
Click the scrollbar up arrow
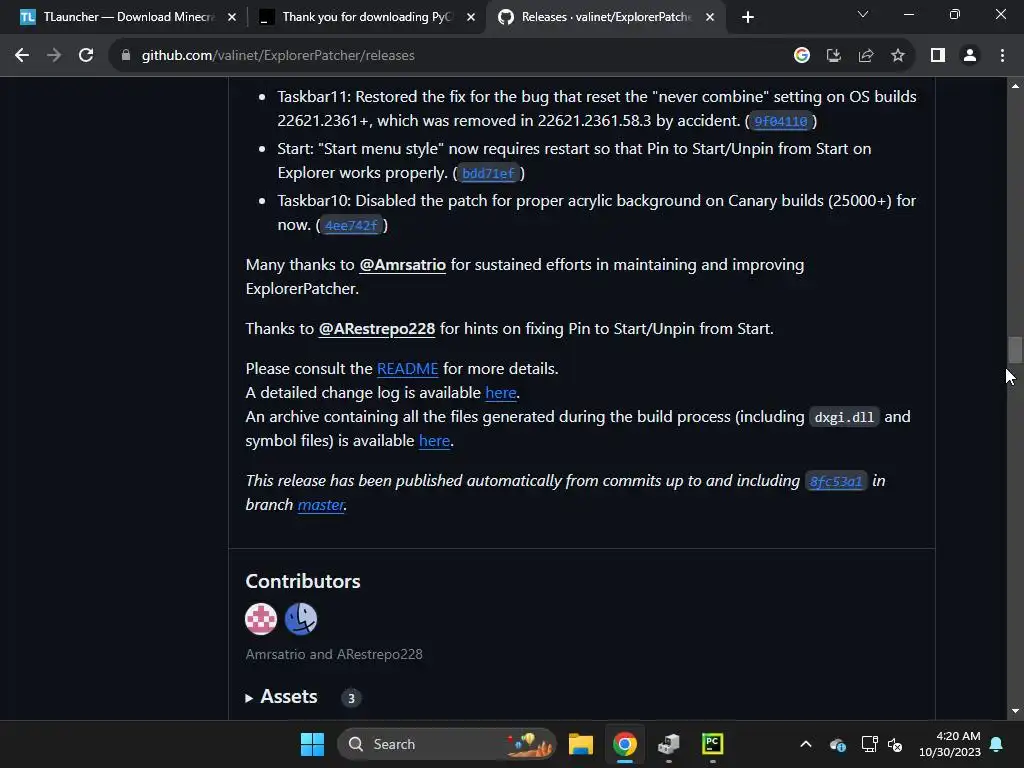pos(1015,86)
